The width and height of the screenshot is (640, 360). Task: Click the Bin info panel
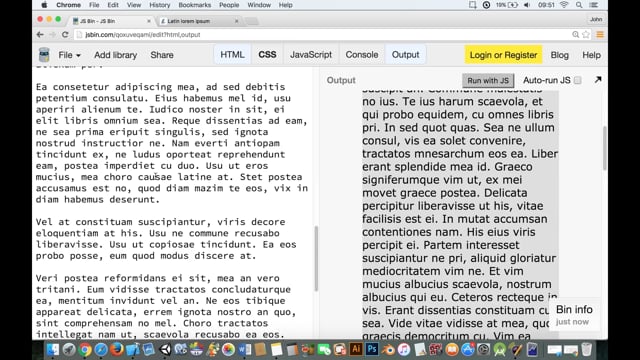pos(574,315)
